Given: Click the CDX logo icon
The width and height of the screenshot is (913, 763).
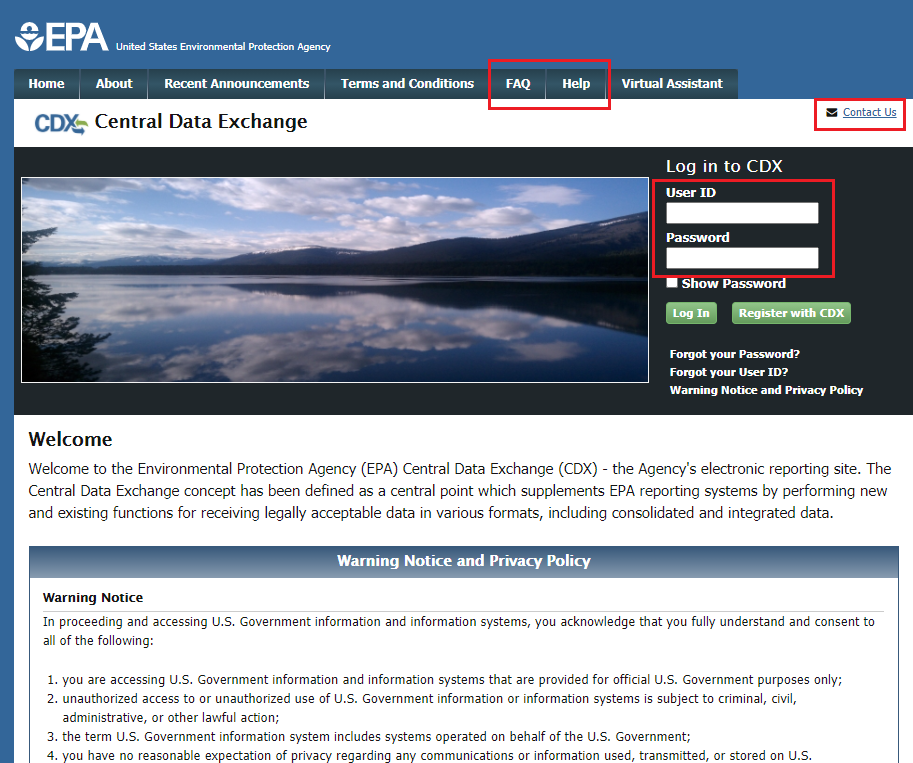Looking at the screenshot, I should tap(61, 123).
